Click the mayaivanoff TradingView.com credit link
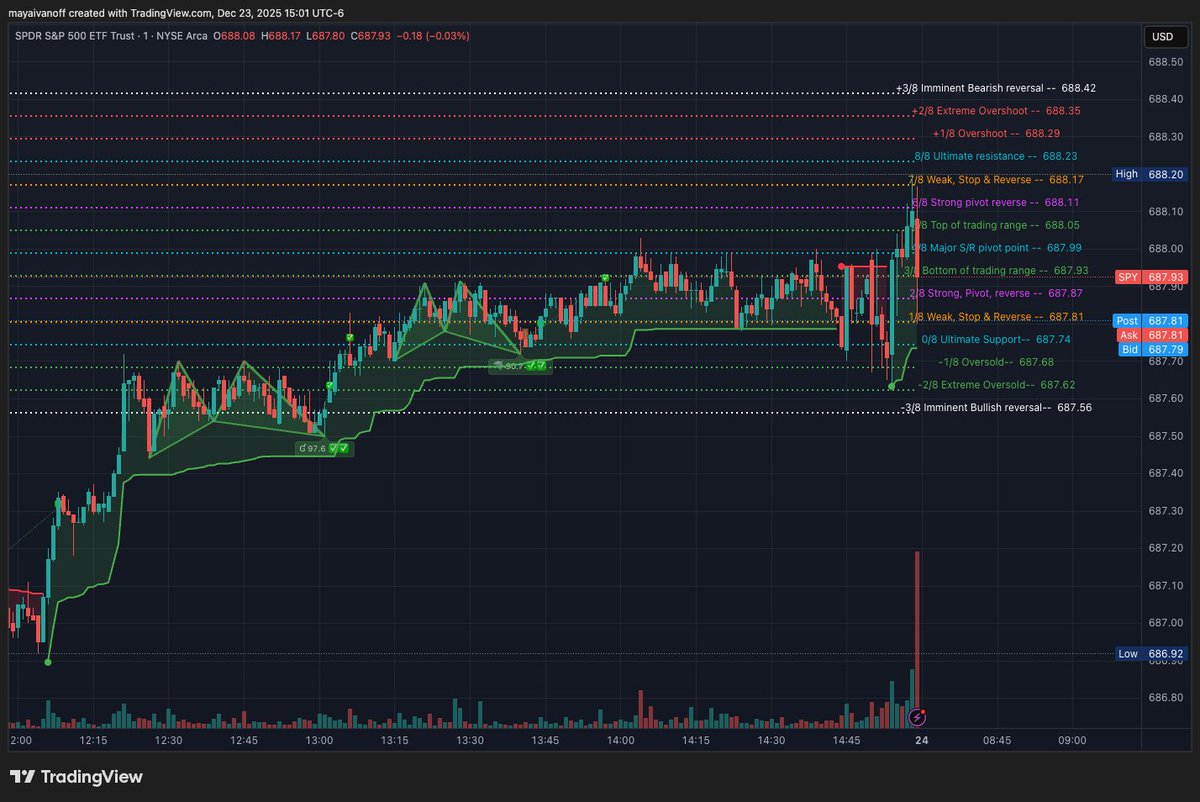The image size is (1200, 802). pyautogui.click(x=70, y=13)
